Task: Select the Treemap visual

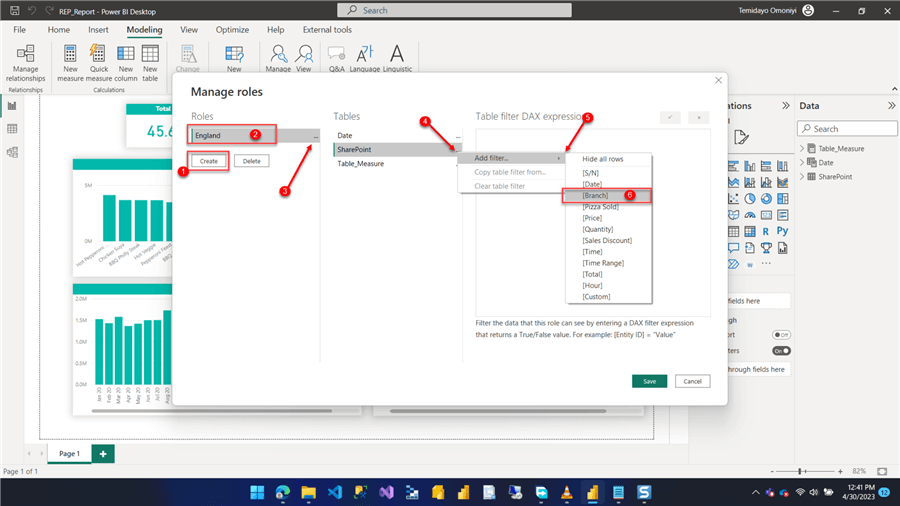Action: 783,198
